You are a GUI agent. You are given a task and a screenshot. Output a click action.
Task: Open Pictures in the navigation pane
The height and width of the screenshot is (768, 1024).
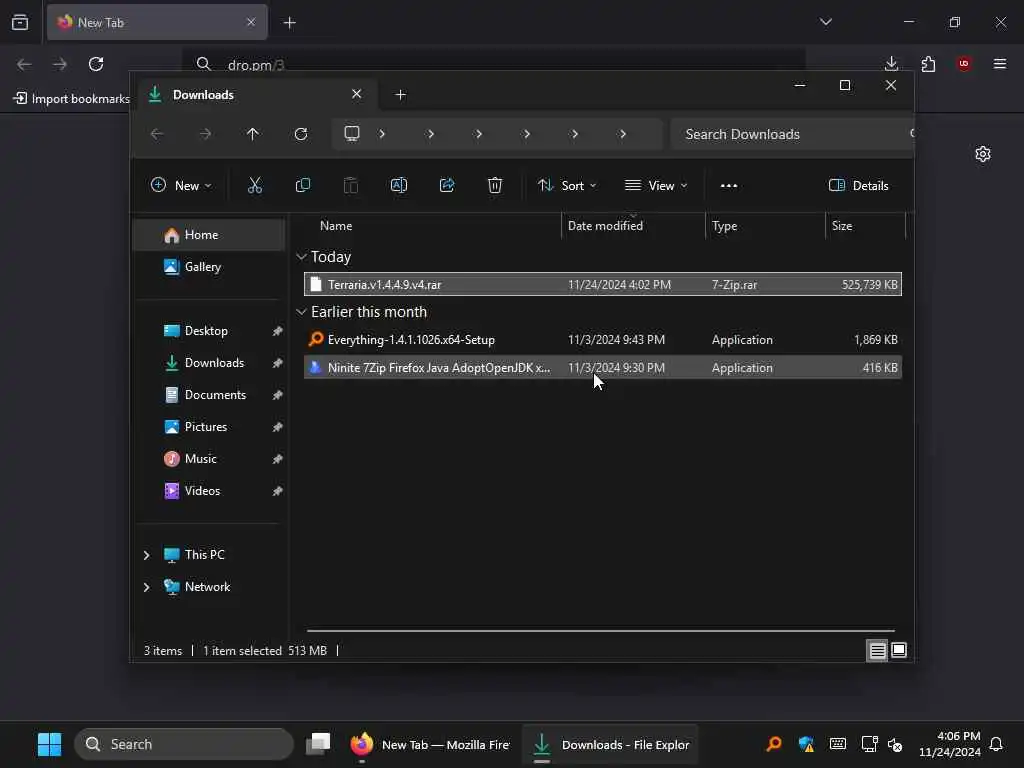[x=209, y=427]
